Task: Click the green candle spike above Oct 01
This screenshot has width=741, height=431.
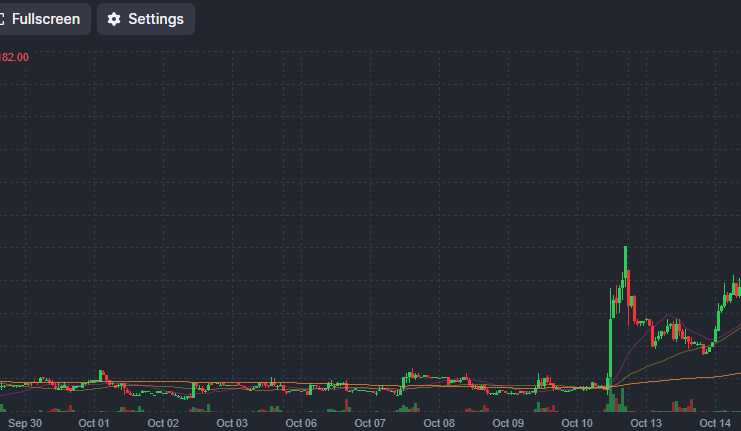Action: coord(101,374)
